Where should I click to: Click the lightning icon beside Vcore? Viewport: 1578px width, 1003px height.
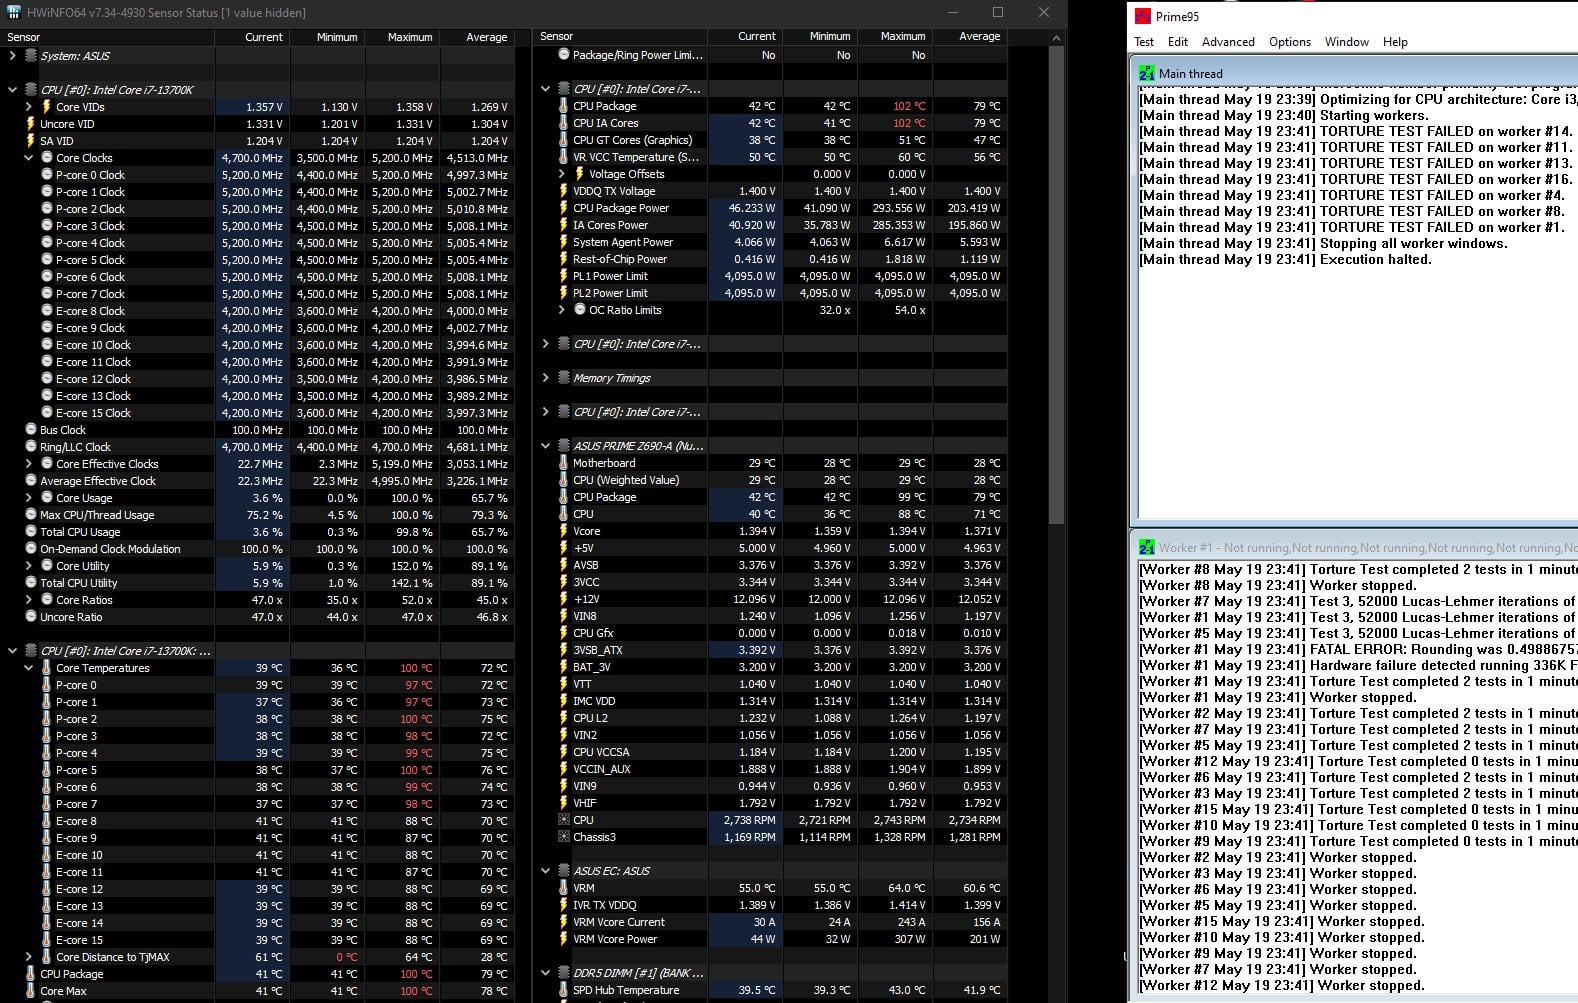pos(564,531)
